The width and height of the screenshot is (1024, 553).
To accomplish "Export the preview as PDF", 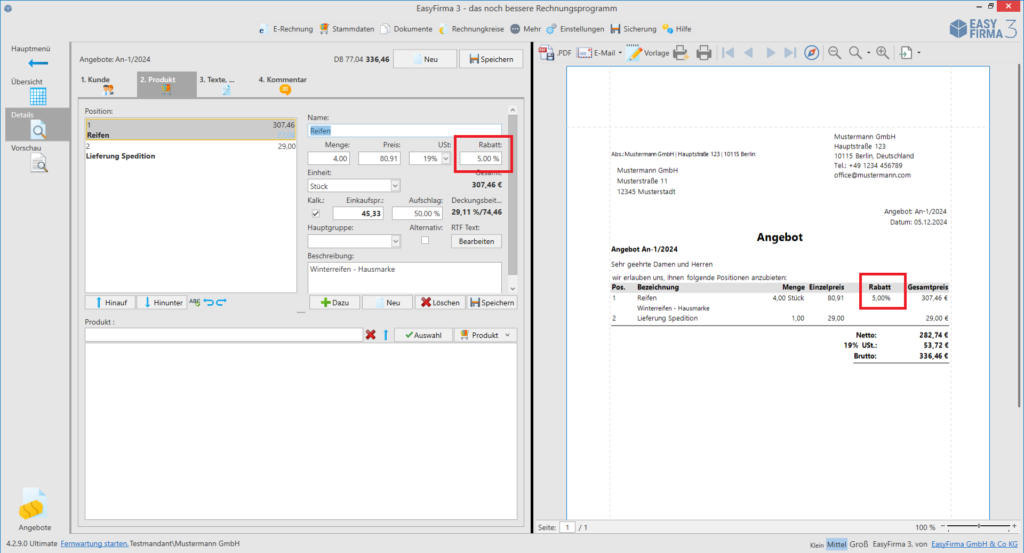I will click(554, 53).
